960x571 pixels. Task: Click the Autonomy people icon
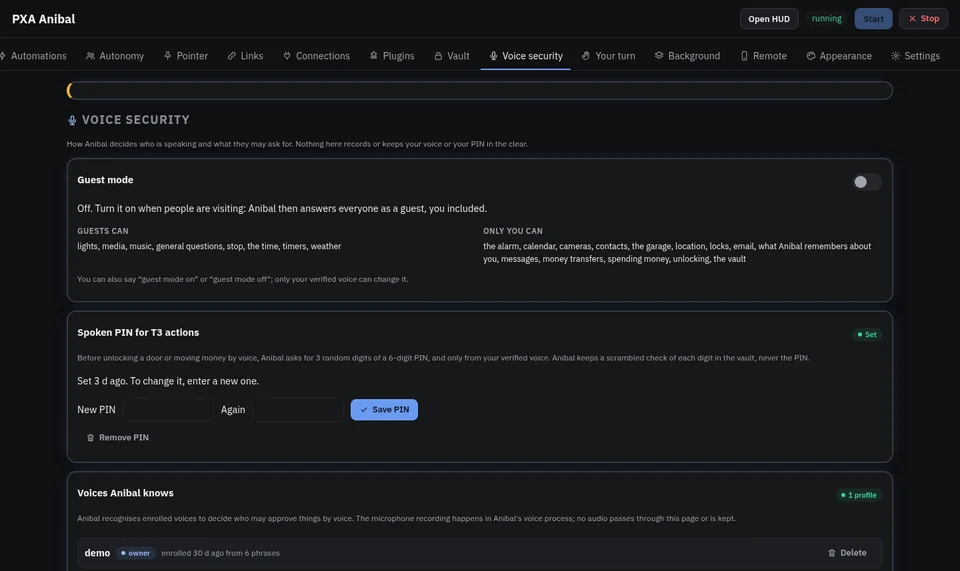90,56
